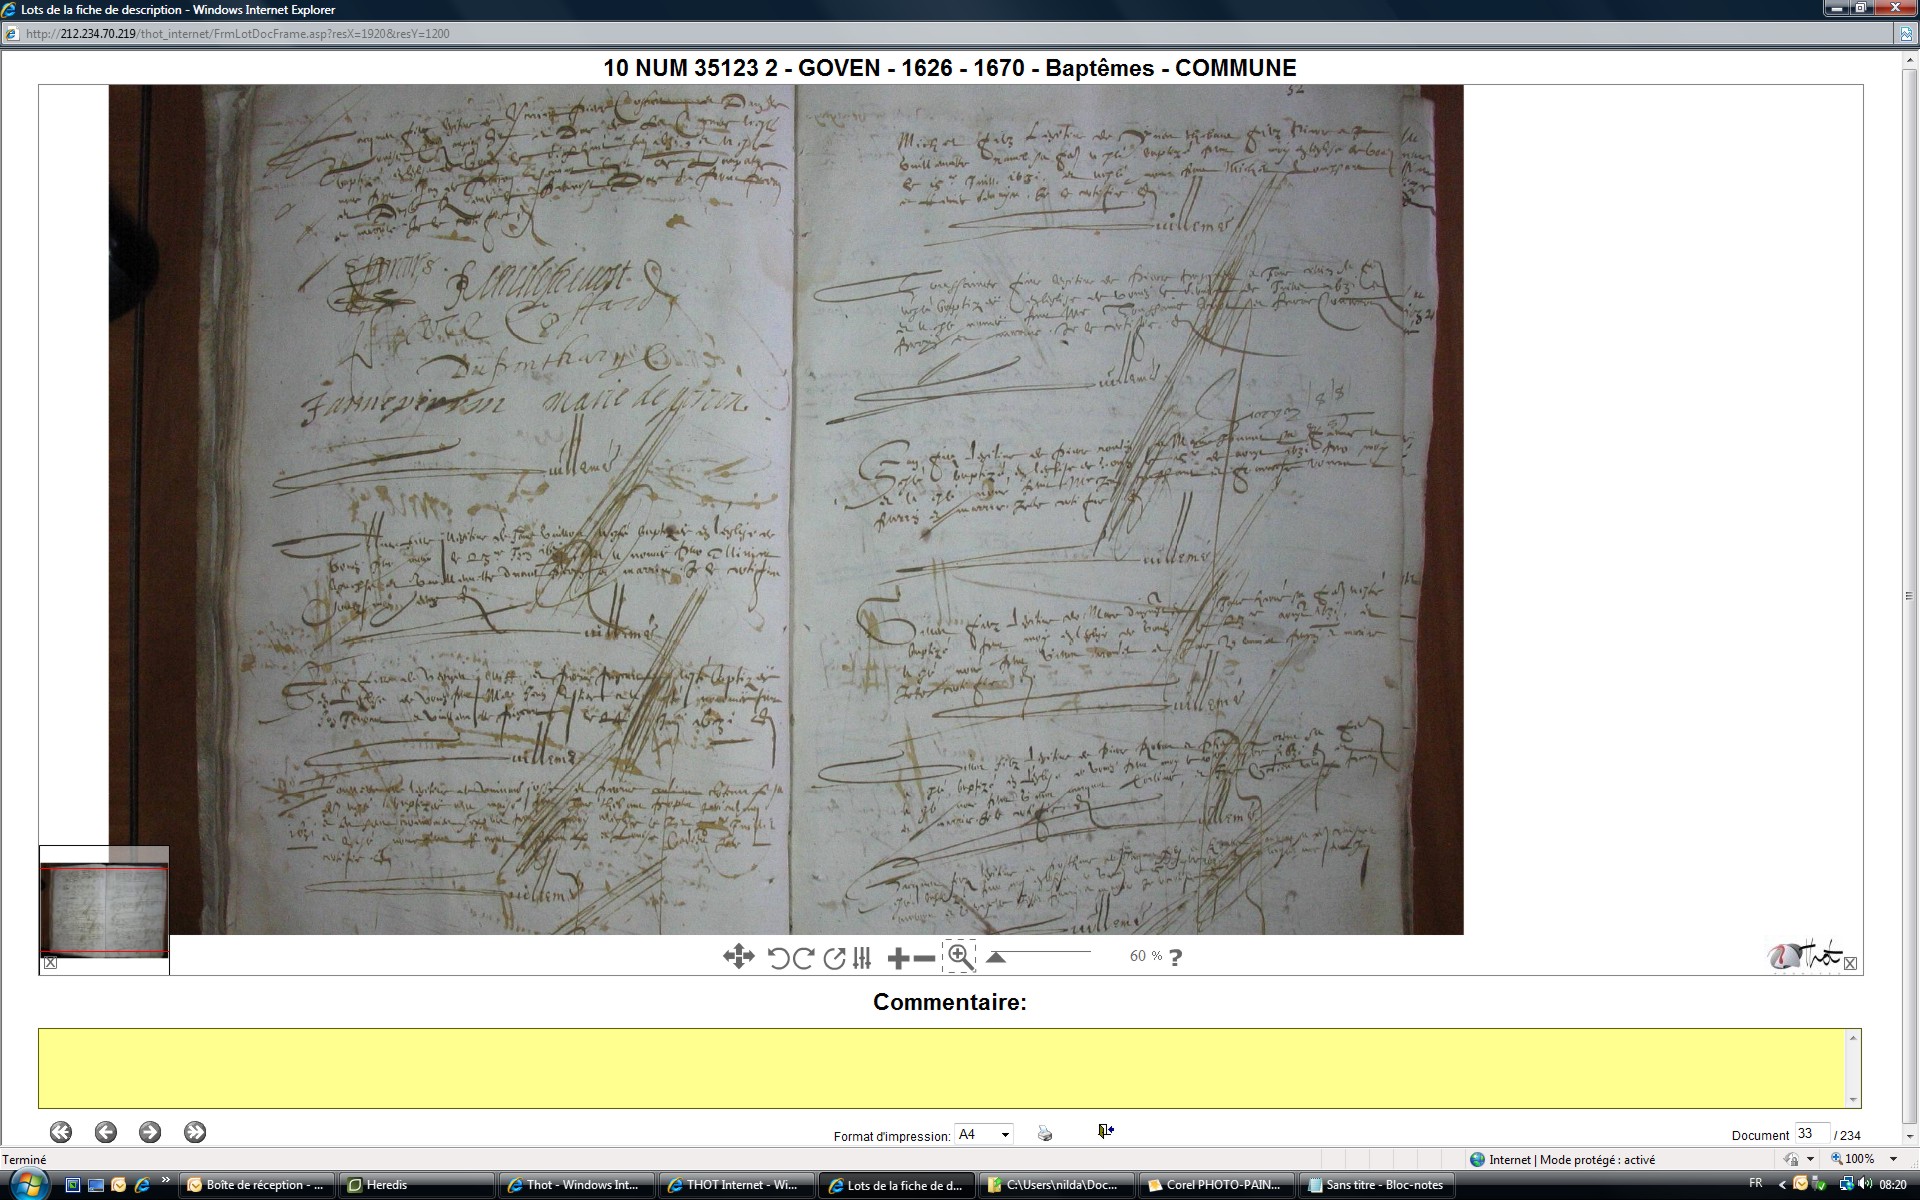Go to the first document page
1920x1200 pixels.
[61, 1132]
